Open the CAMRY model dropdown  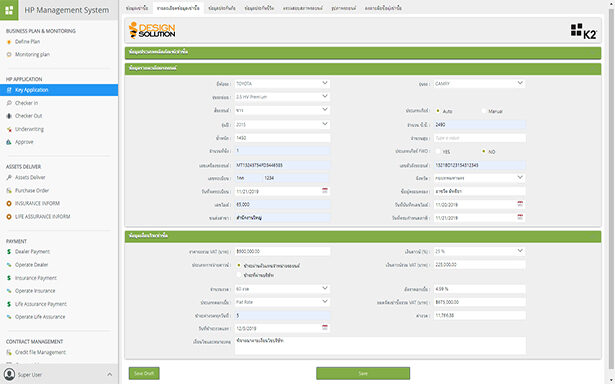[479, 84]
